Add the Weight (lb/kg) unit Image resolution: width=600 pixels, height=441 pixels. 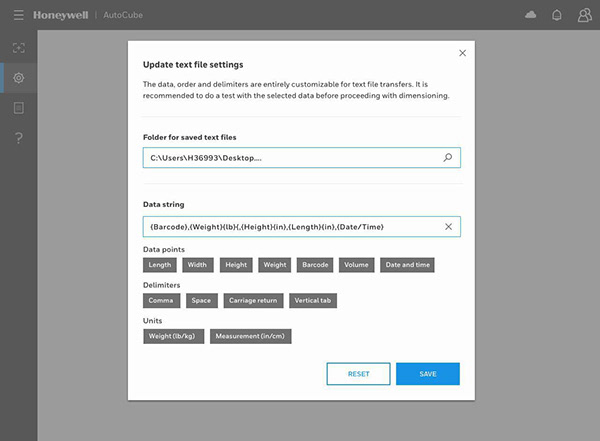point(173,336)
